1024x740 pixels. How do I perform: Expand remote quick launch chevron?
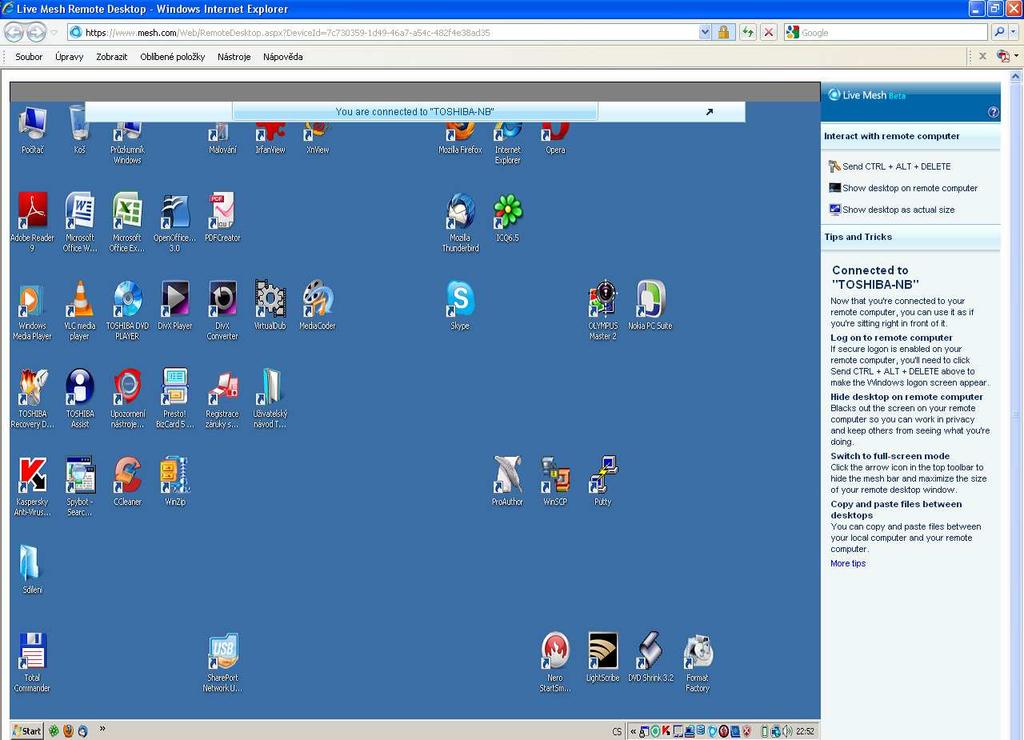click(103, 729)
